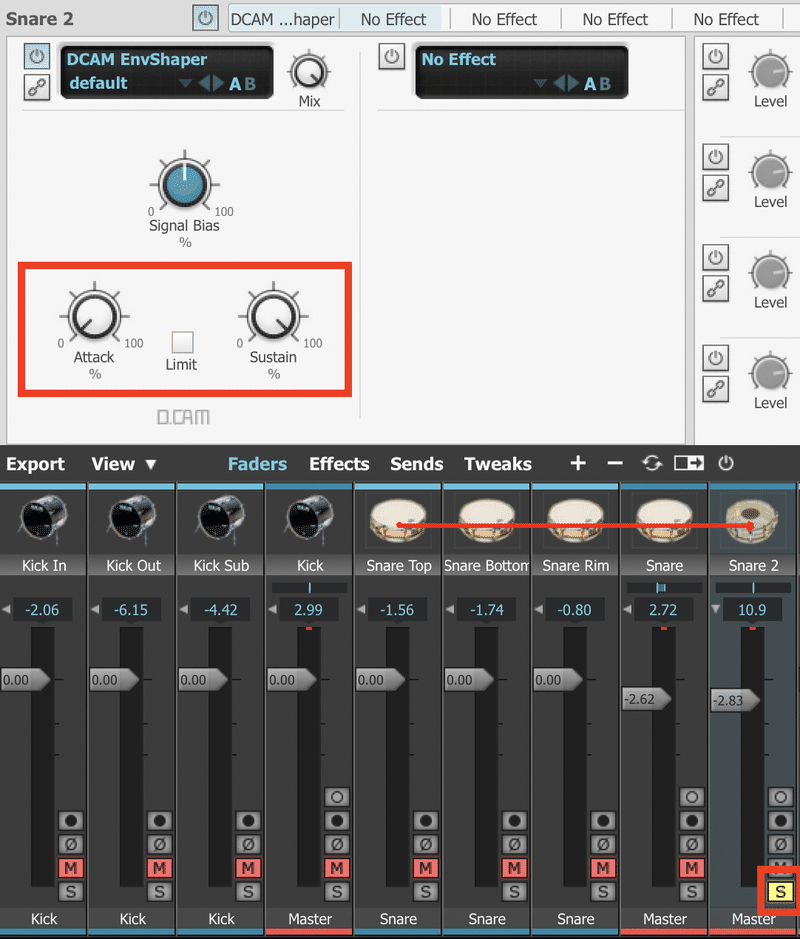Expand the Snare bus channel triangle
The width and height of the screenshot is (800, 939).
coord(626,610)
